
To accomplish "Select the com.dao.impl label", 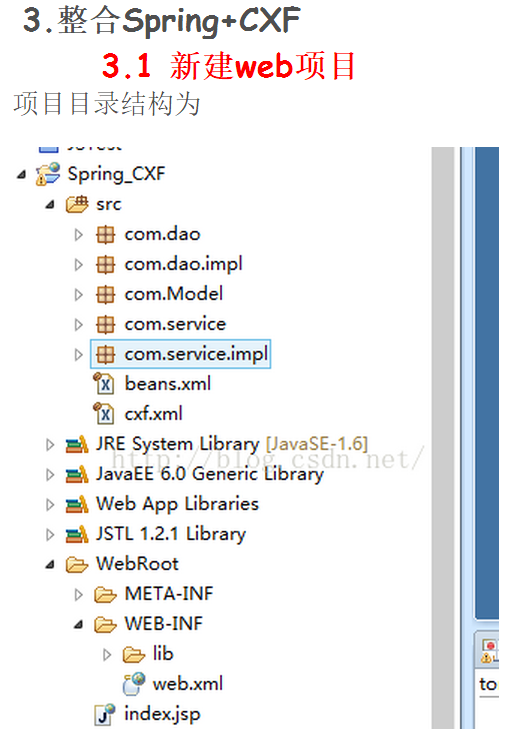I will tap(184, 265).
